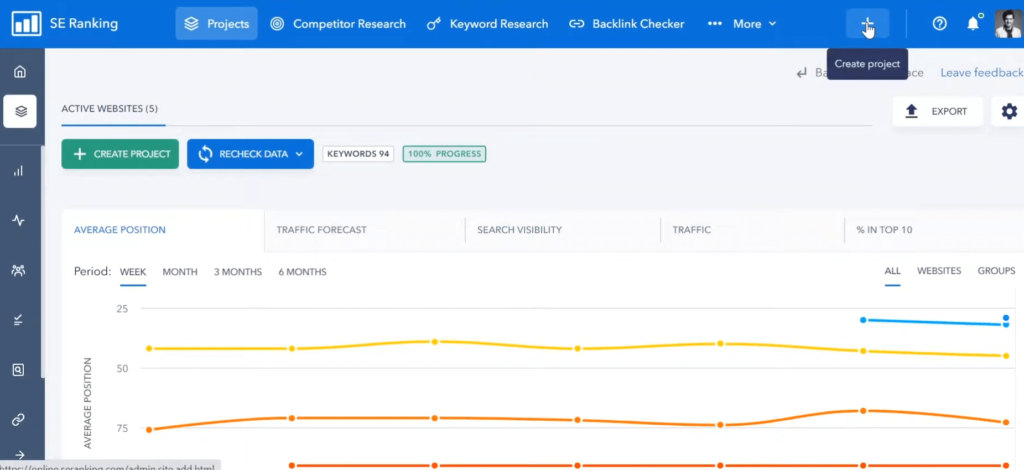1024x470 pixels.
Task: Click the plus Create project icon
Action: (867, 24)
